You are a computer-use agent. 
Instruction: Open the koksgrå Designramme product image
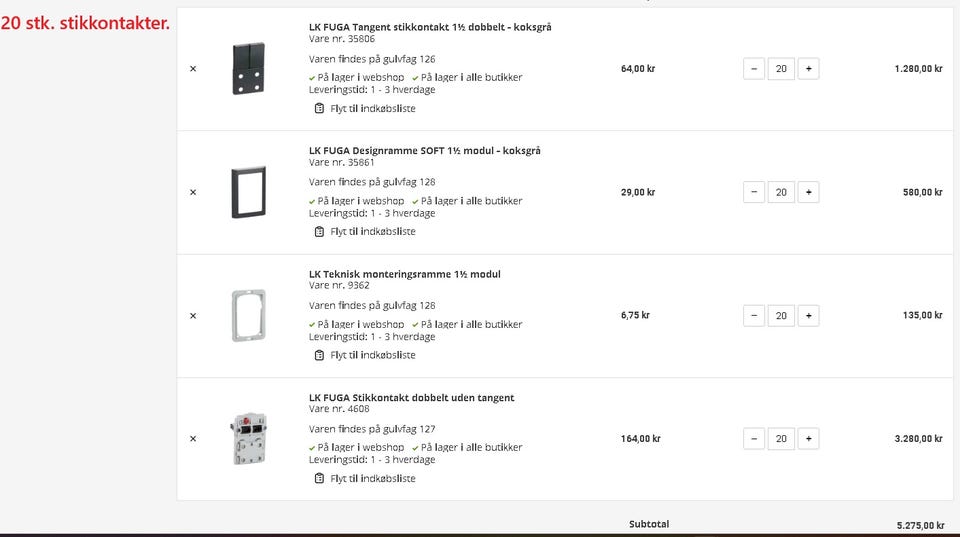[x=248, y=192]
